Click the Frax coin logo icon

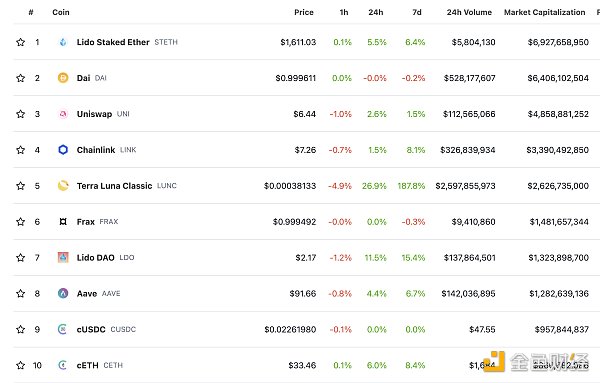63,222
